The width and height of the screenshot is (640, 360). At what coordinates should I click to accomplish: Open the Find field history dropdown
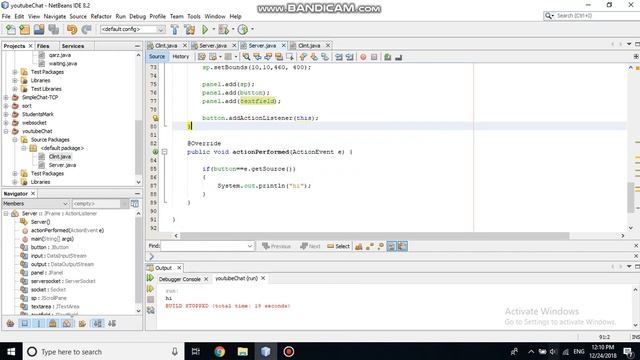pyautogui.click(x=250, y=246)
